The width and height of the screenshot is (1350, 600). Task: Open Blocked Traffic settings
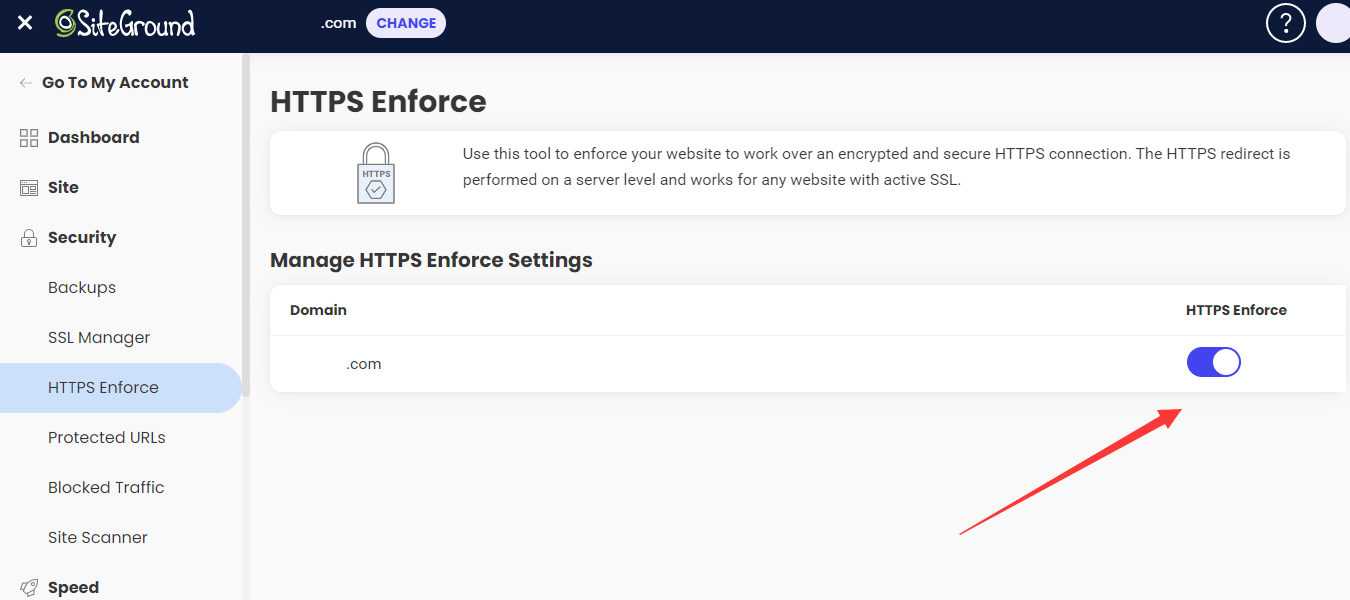(x=106, y=487)
